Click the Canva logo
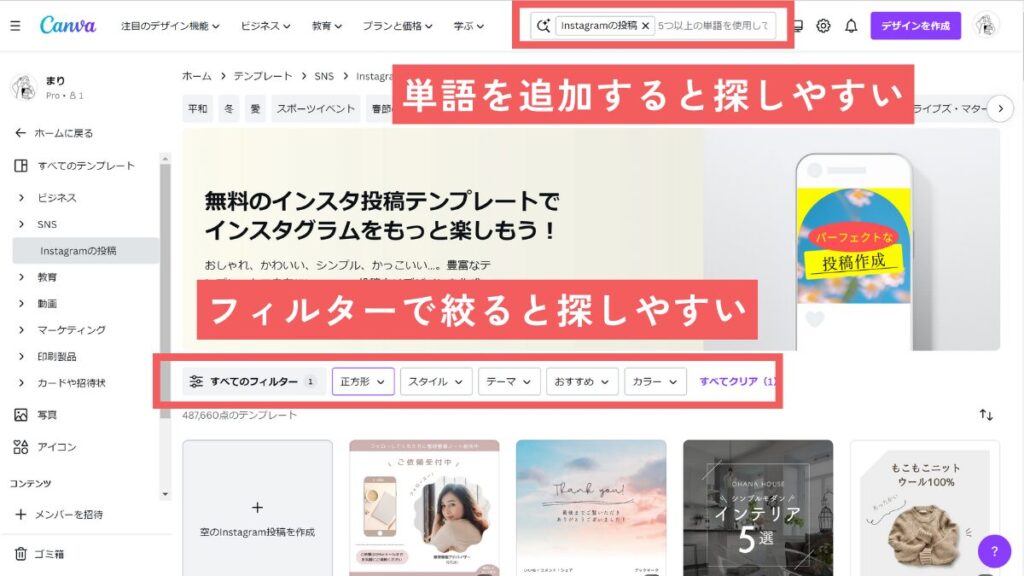The width and height of the screenshot is (1024, 576). pyautogui.click(x=67, y=25)
